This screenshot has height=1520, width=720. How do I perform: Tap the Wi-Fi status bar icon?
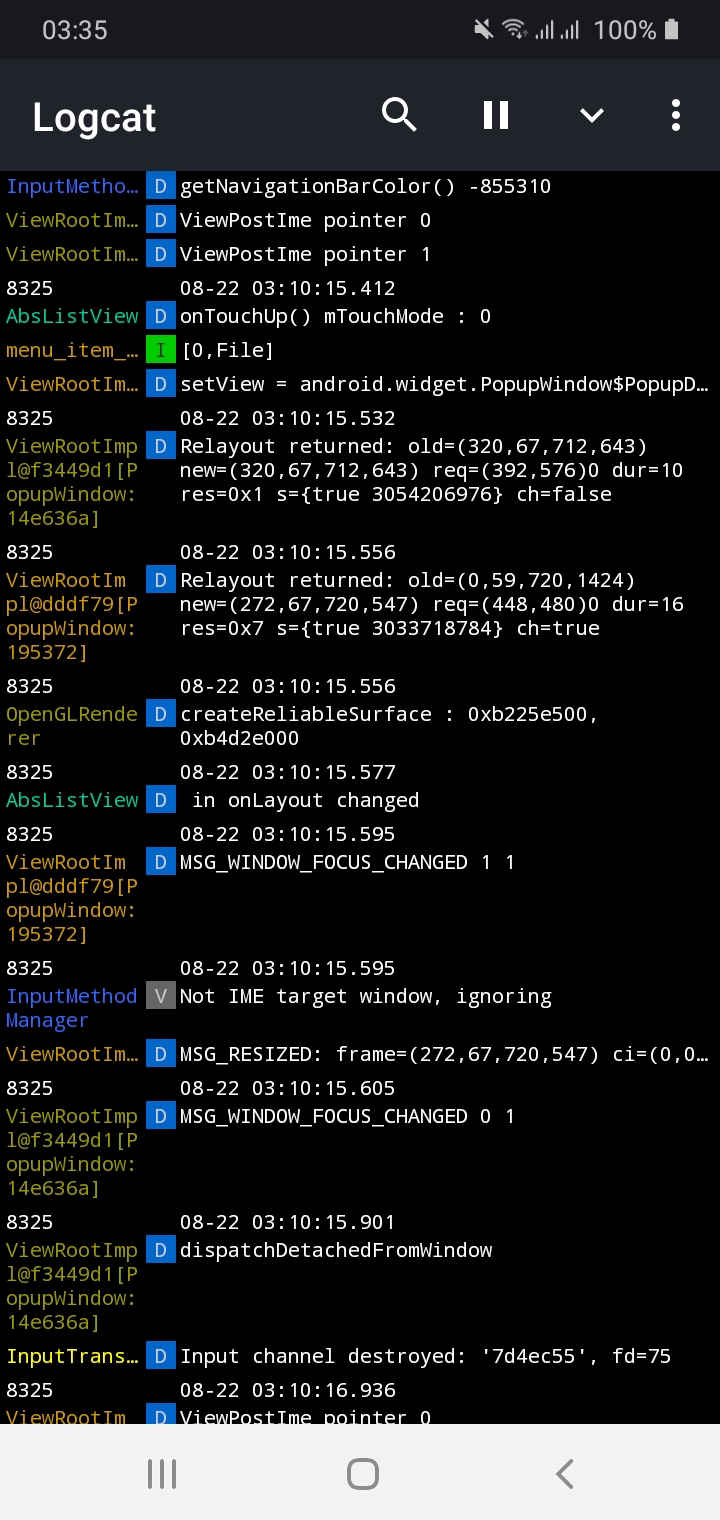coord(514,29)
